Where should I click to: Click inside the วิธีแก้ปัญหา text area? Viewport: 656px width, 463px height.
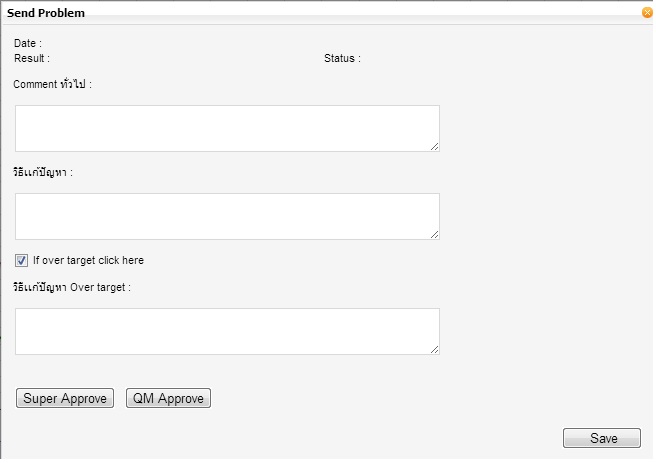tap(227, 216)
